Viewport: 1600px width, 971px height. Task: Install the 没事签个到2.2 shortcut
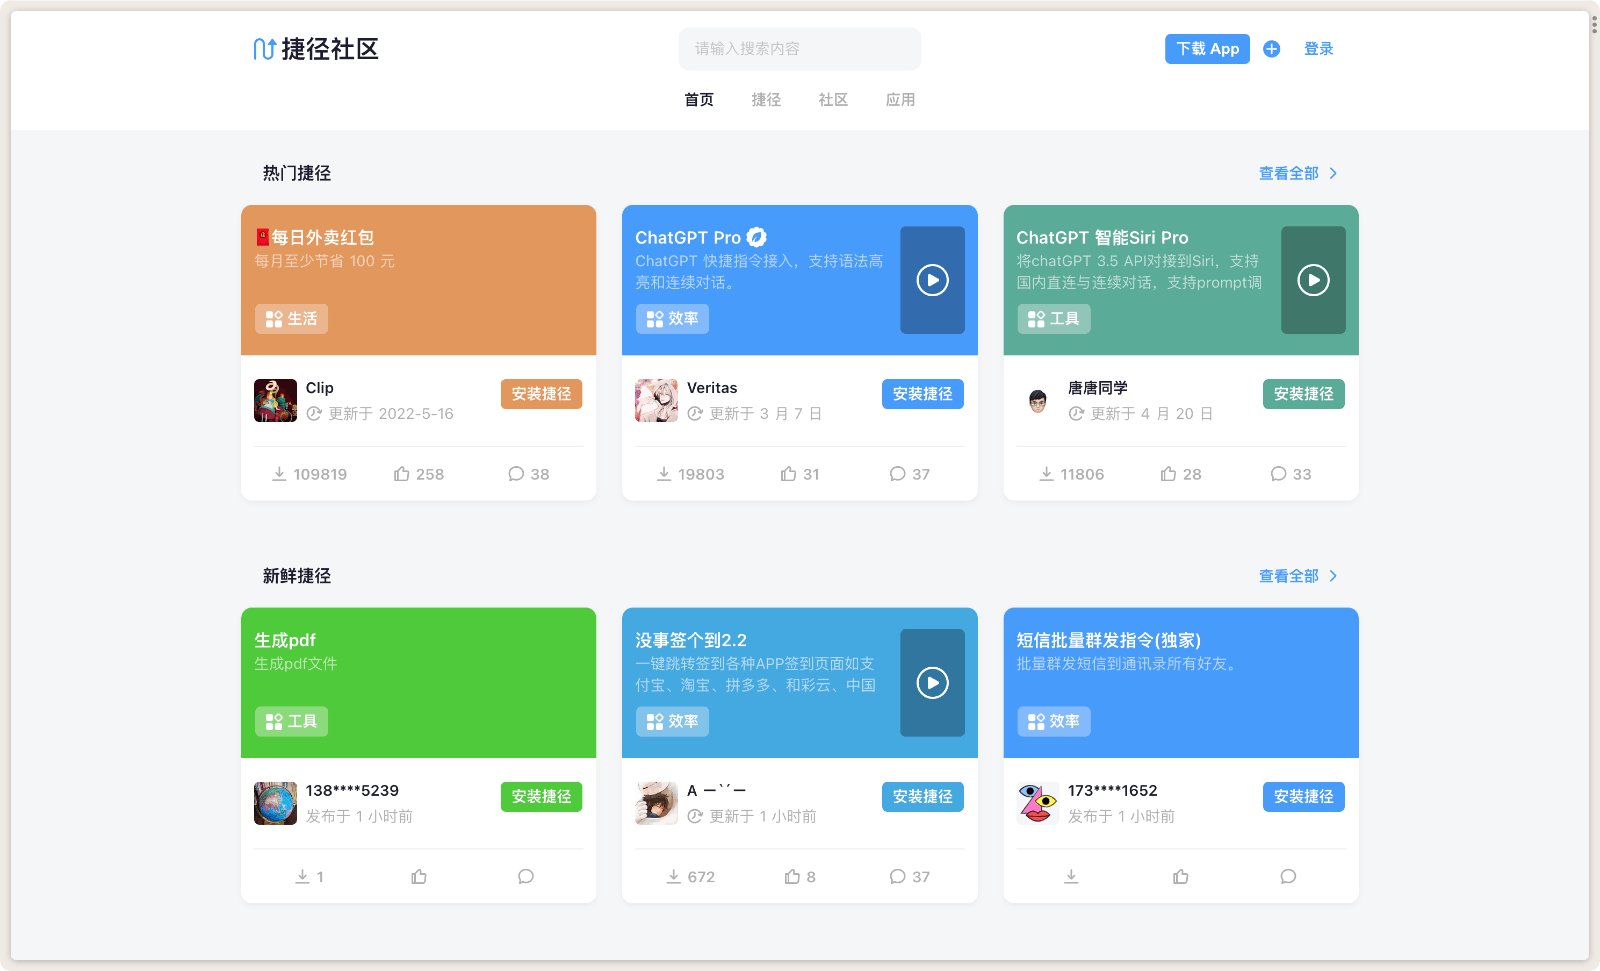[922, 797]
